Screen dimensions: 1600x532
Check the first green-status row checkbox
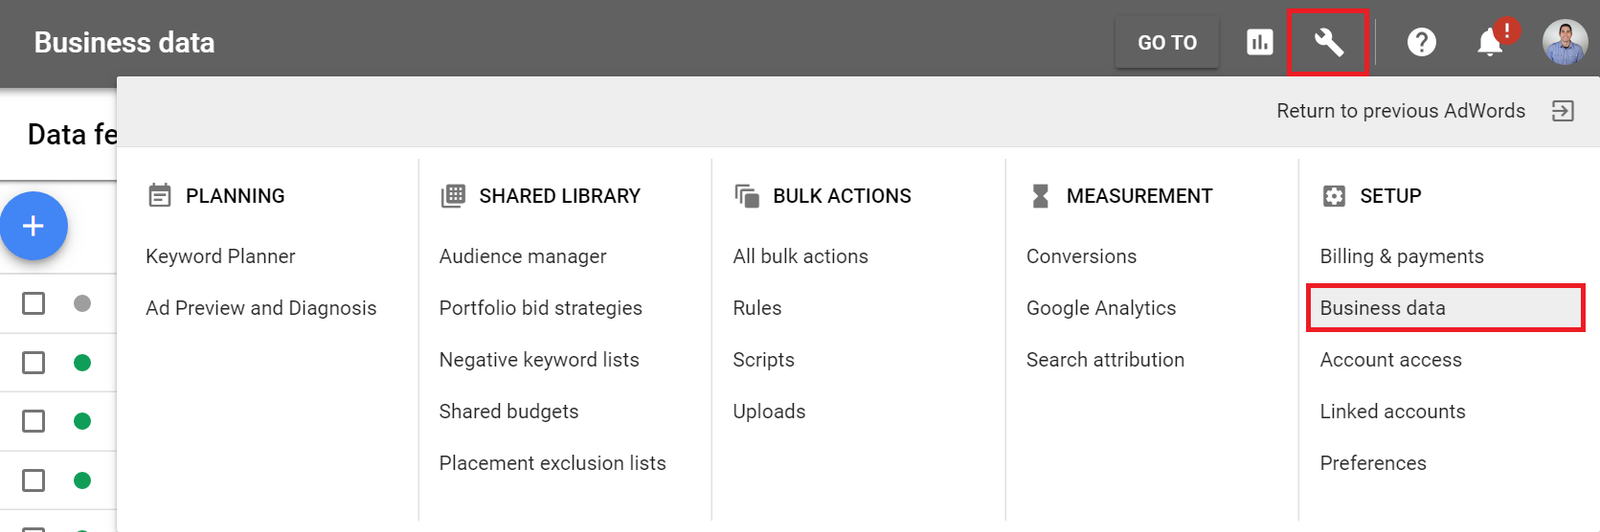[34, 362]
